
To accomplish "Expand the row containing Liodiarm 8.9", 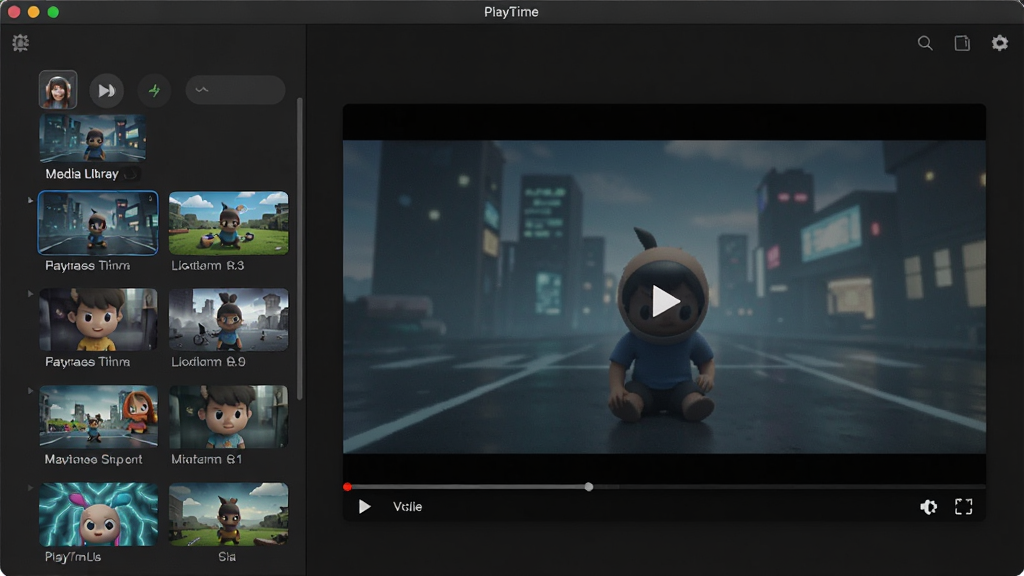I will click(30, 294).
